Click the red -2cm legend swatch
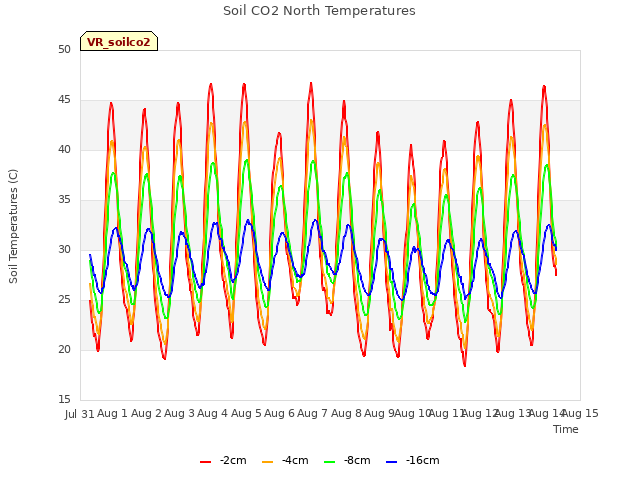Image resolution: width=640 pixels, height=480 pixels. point(205,462)
